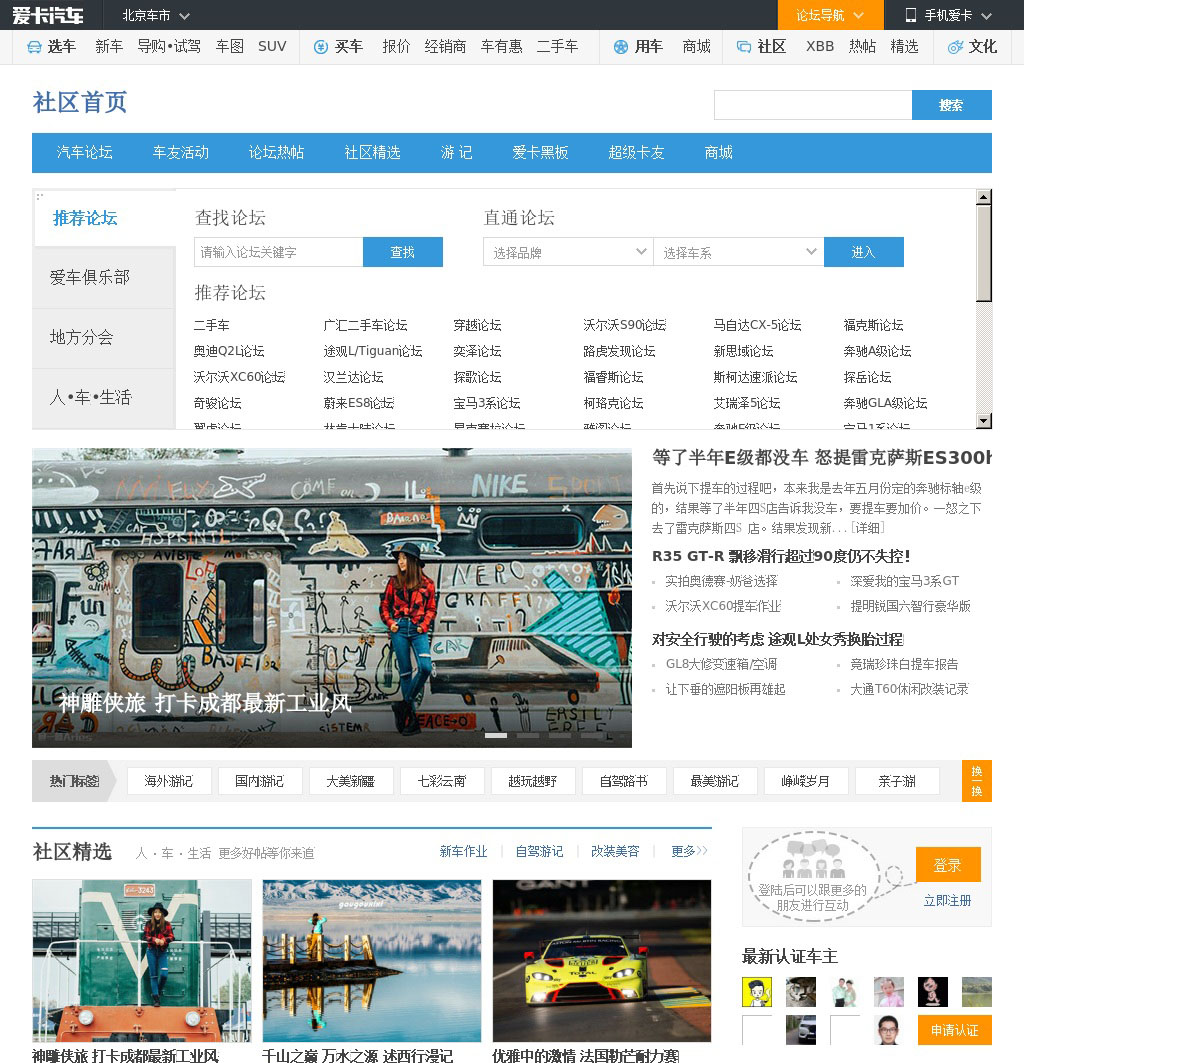Click the 申请认证 button
Image resolution: width=1200 pixels, height=1063 pixels.
954,1030
